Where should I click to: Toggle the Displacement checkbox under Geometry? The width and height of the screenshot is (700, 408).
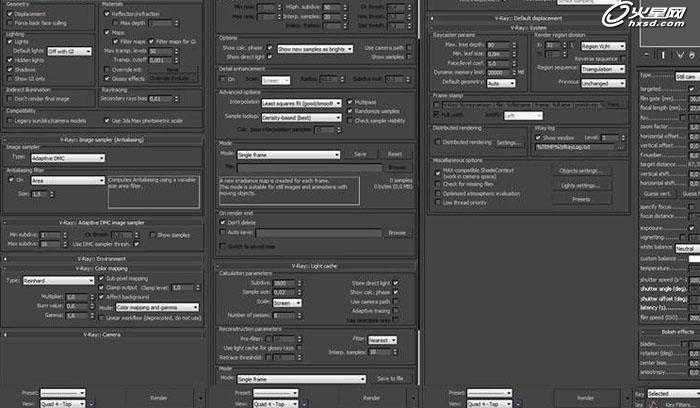pyautogui.click(x=10, y=14)
